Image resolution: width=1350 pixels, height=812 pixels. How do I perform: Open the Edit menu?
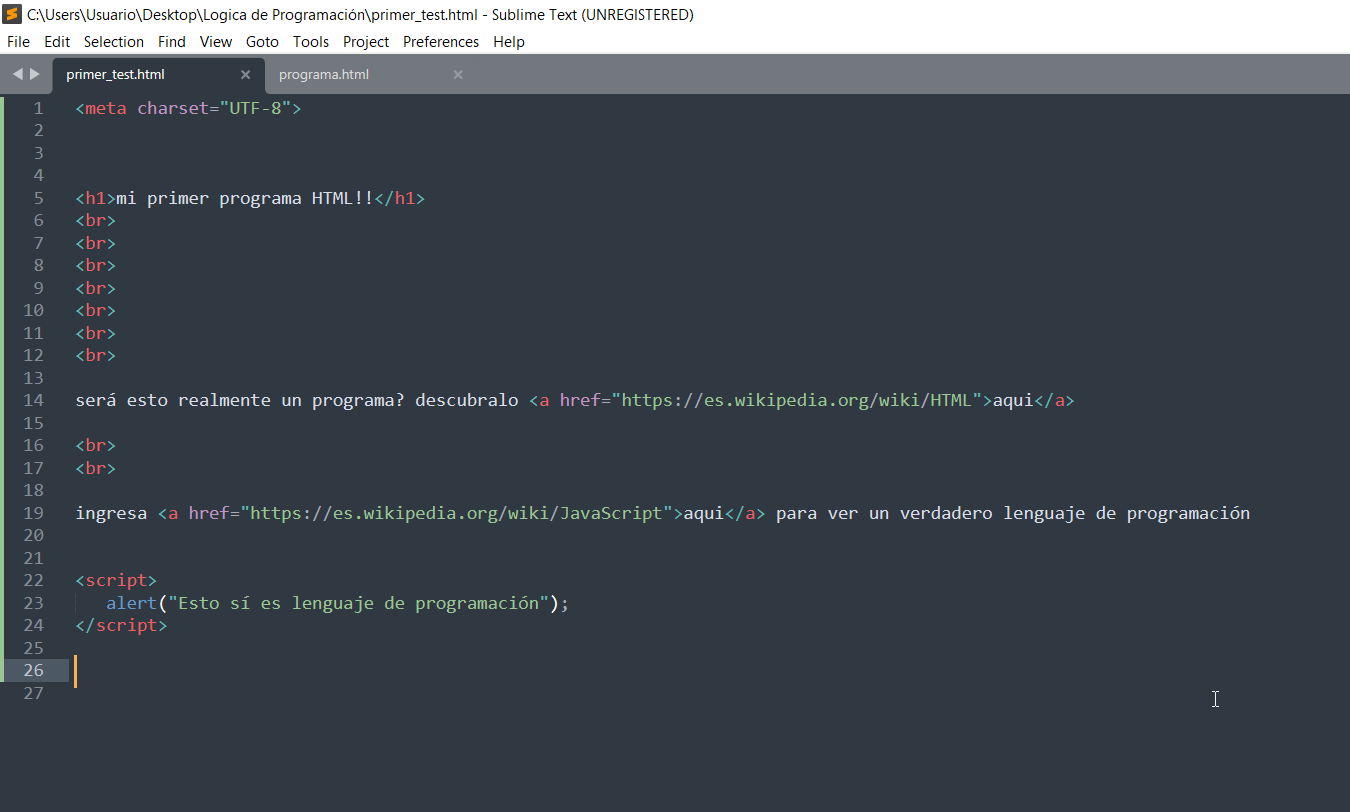coord(57,42)
